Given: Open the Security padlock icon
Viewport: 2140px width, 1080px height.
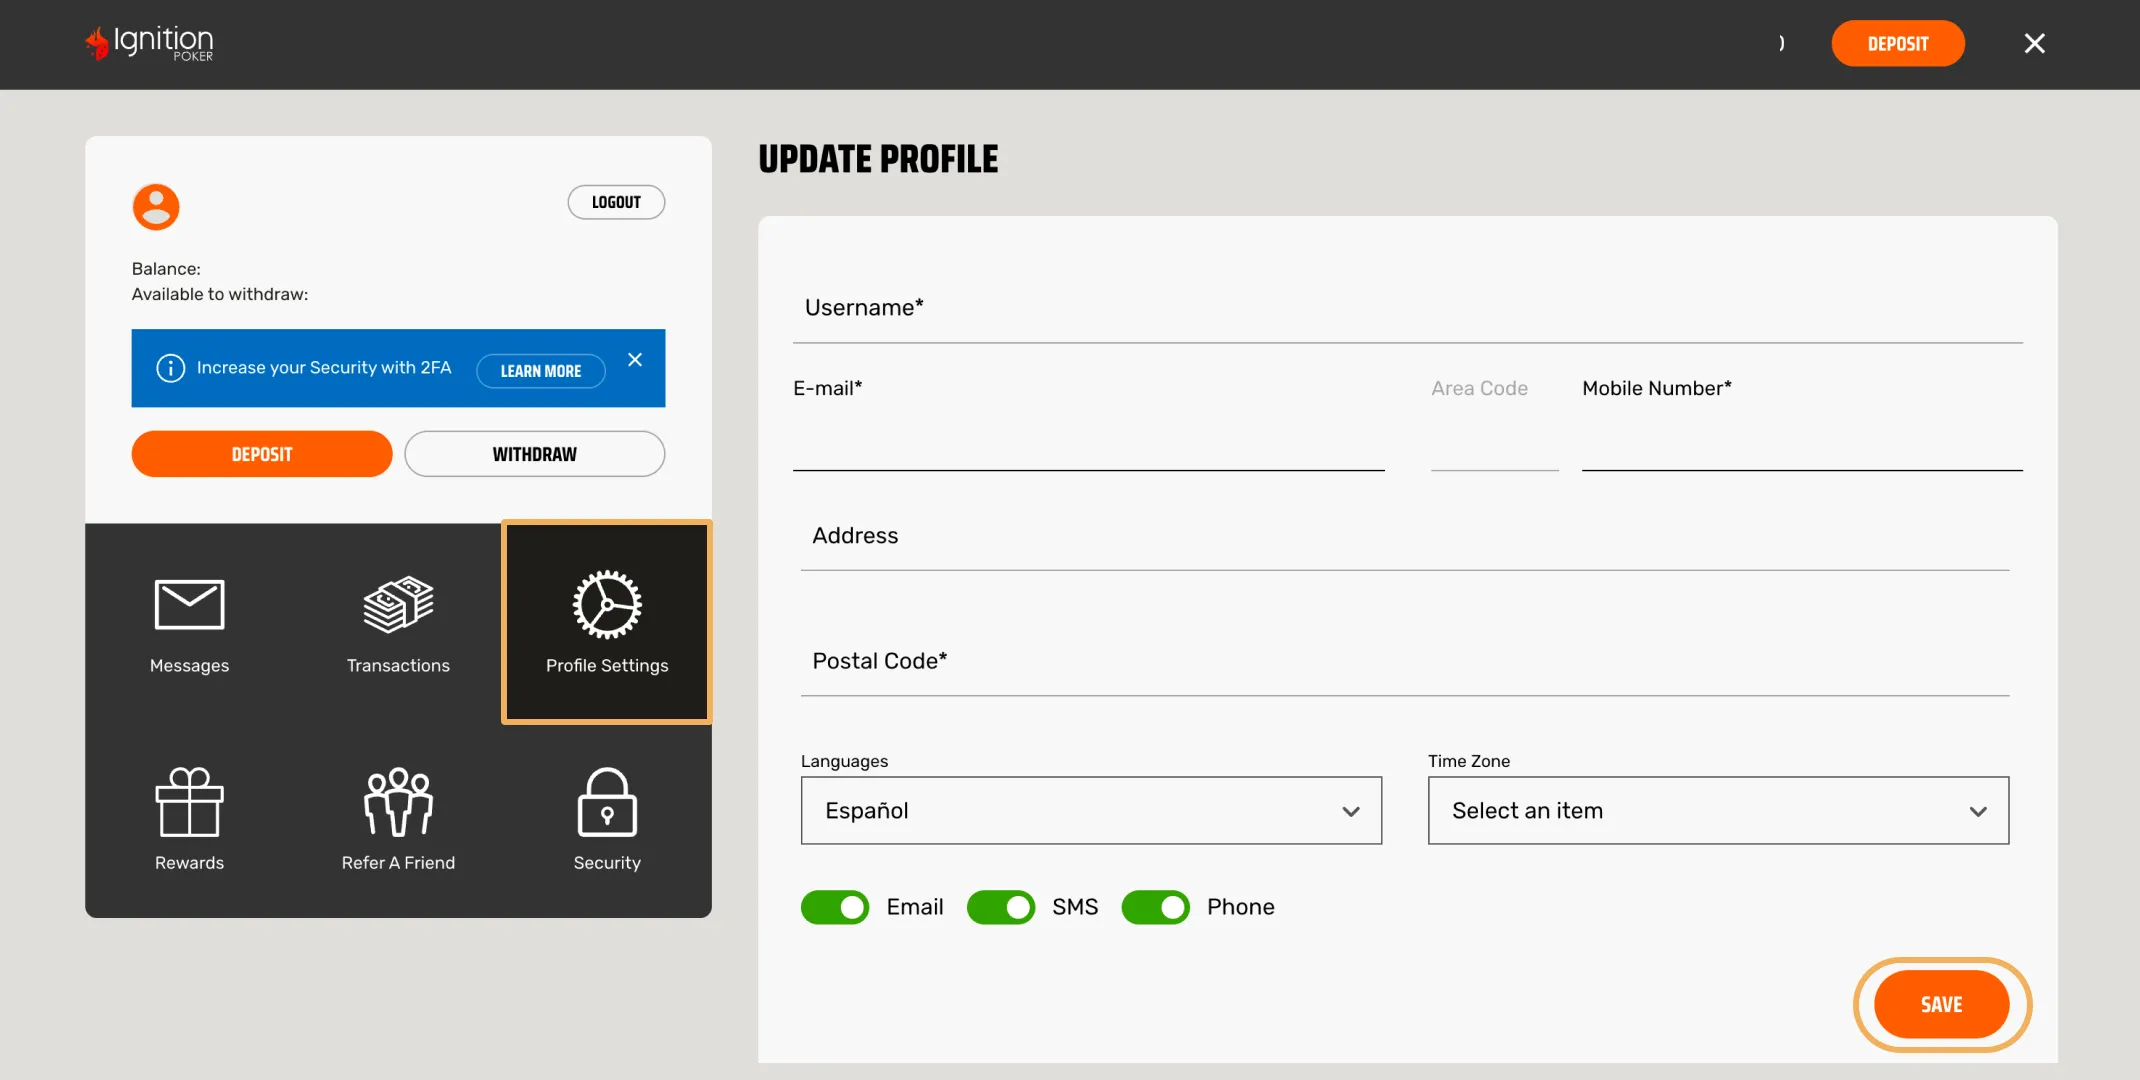Looking at the screenshot, I should 607,802.
